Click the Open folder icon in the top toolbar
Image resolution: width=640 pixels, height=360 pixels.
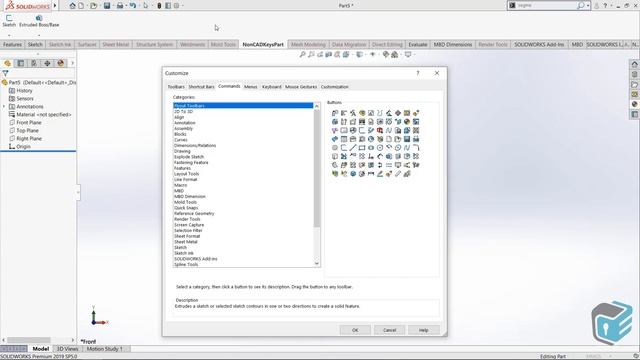coord(93,6)
